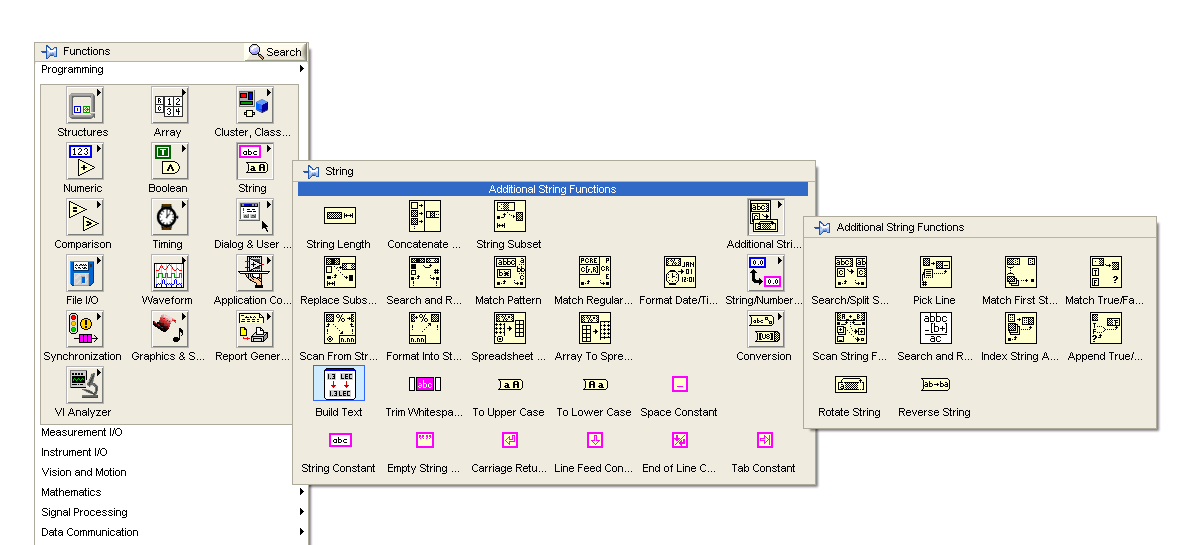
Task: Select the Match Regular Expression function
Action: pyautogui.click(x=594, y=272)
